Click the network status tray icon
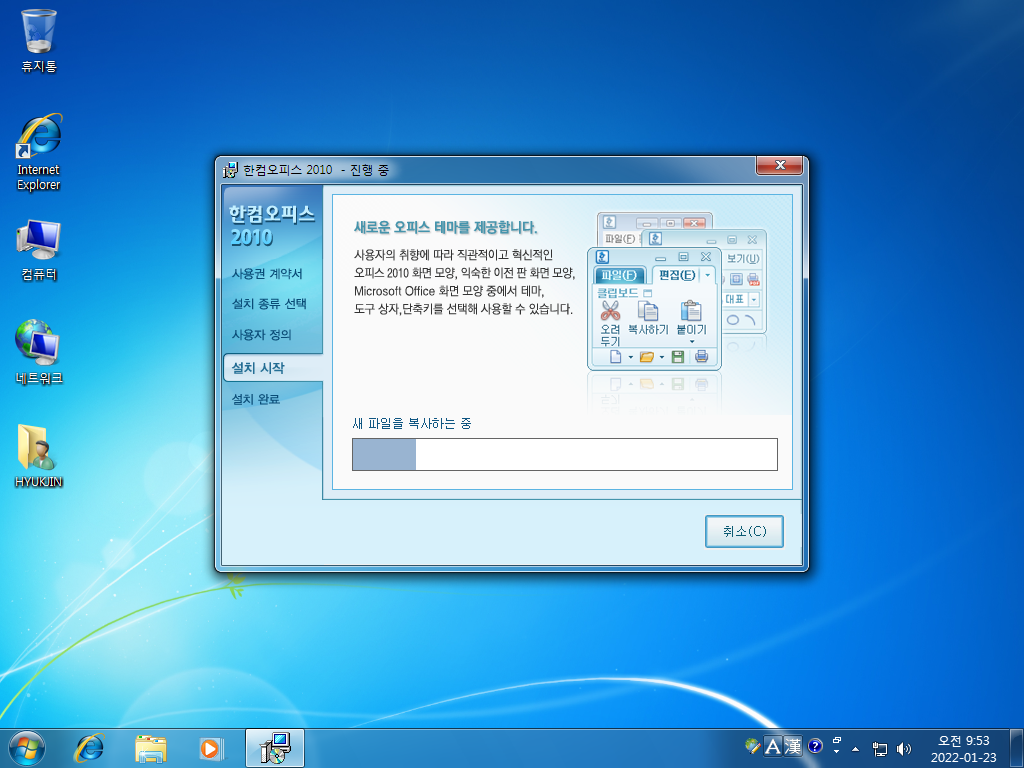The height and width of the screenshot is (768, 1024). [880, 748]
